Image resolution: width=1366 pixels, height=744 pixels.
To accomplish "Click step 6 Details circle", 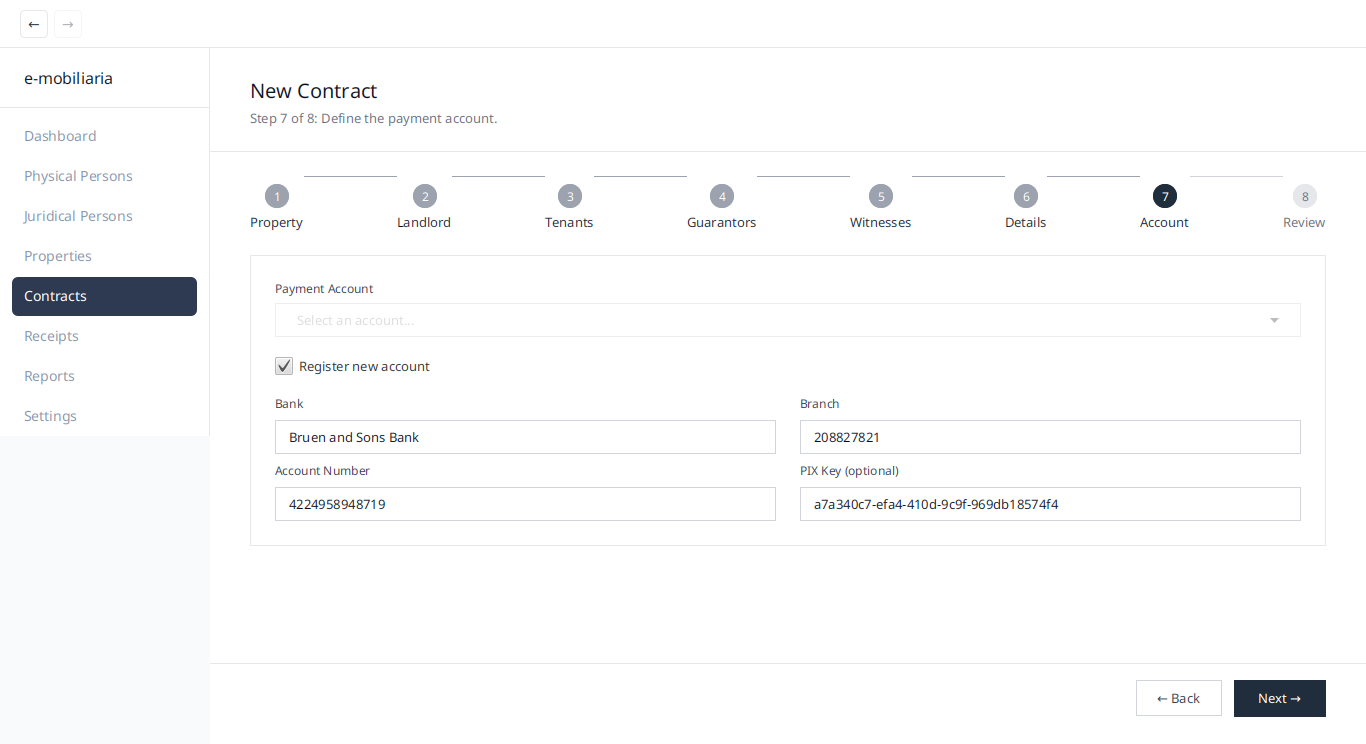I will [x=1026, y=196].
